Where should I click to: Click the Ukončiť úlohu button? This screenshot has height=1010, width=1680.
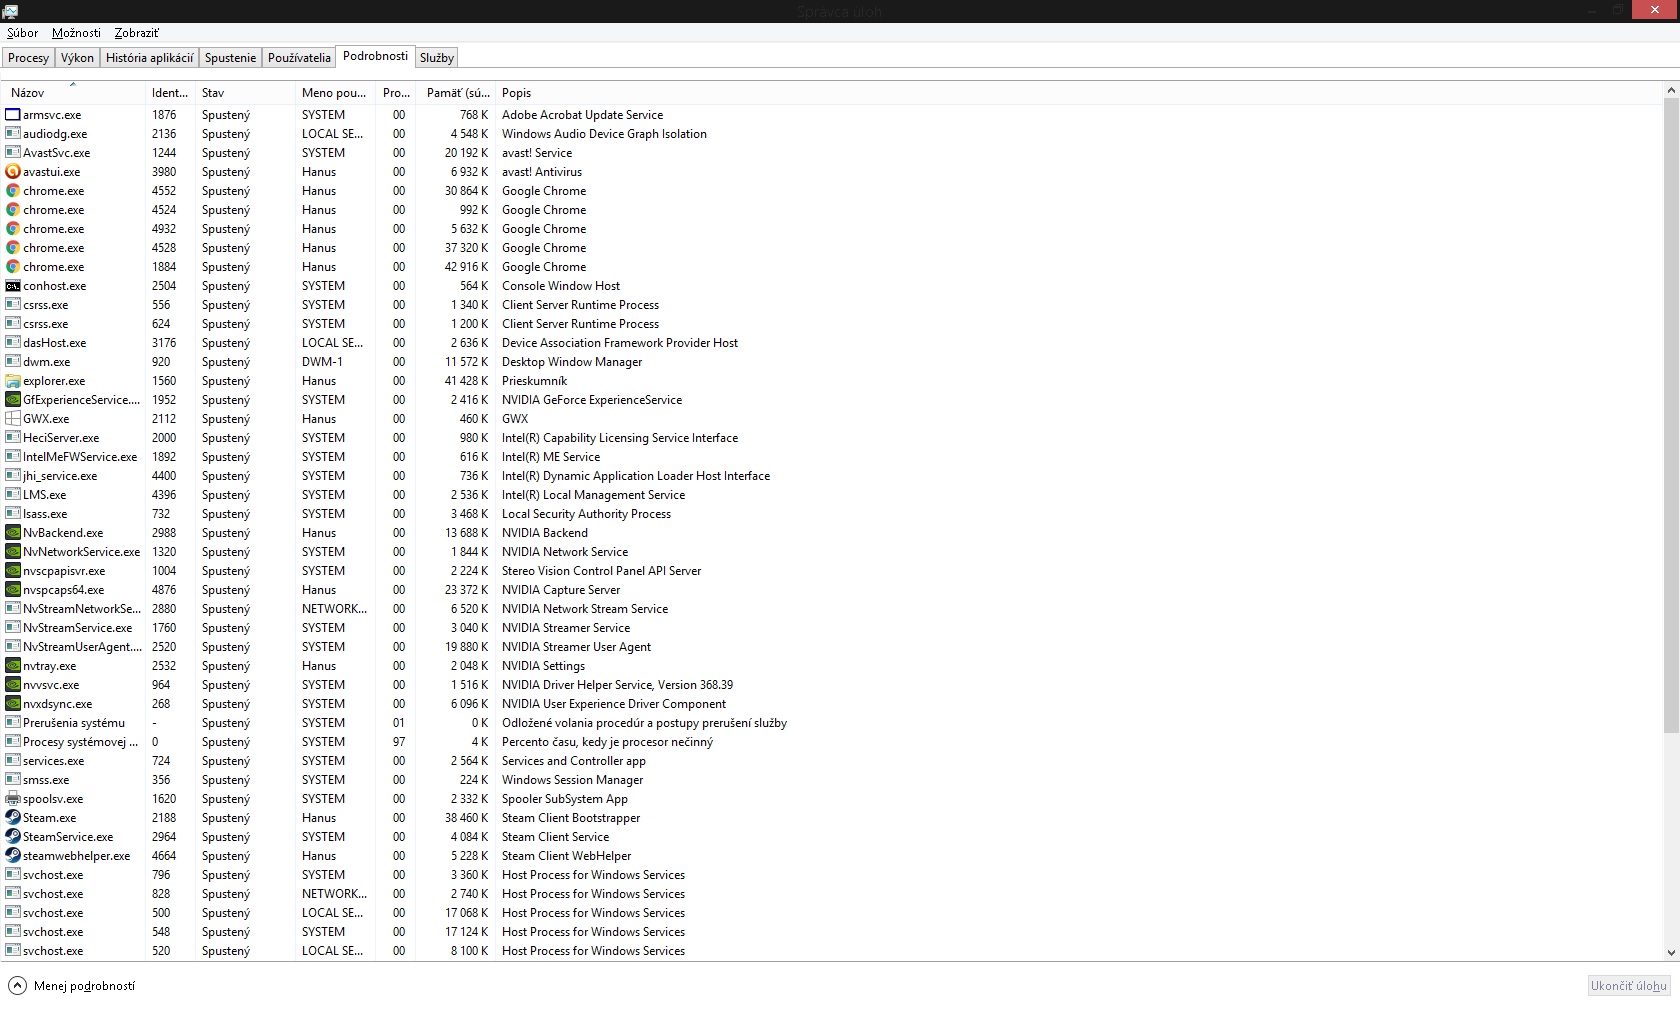click(x=1629, y=986)
